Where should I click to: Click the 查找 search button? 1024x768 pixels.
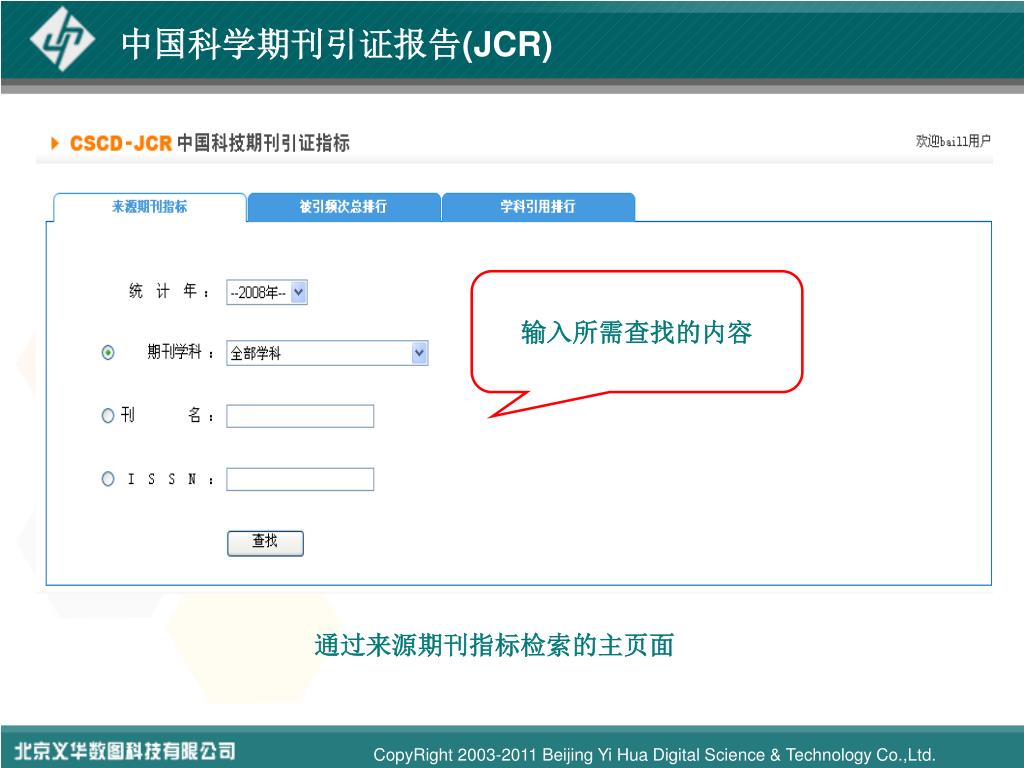(265, 543)
